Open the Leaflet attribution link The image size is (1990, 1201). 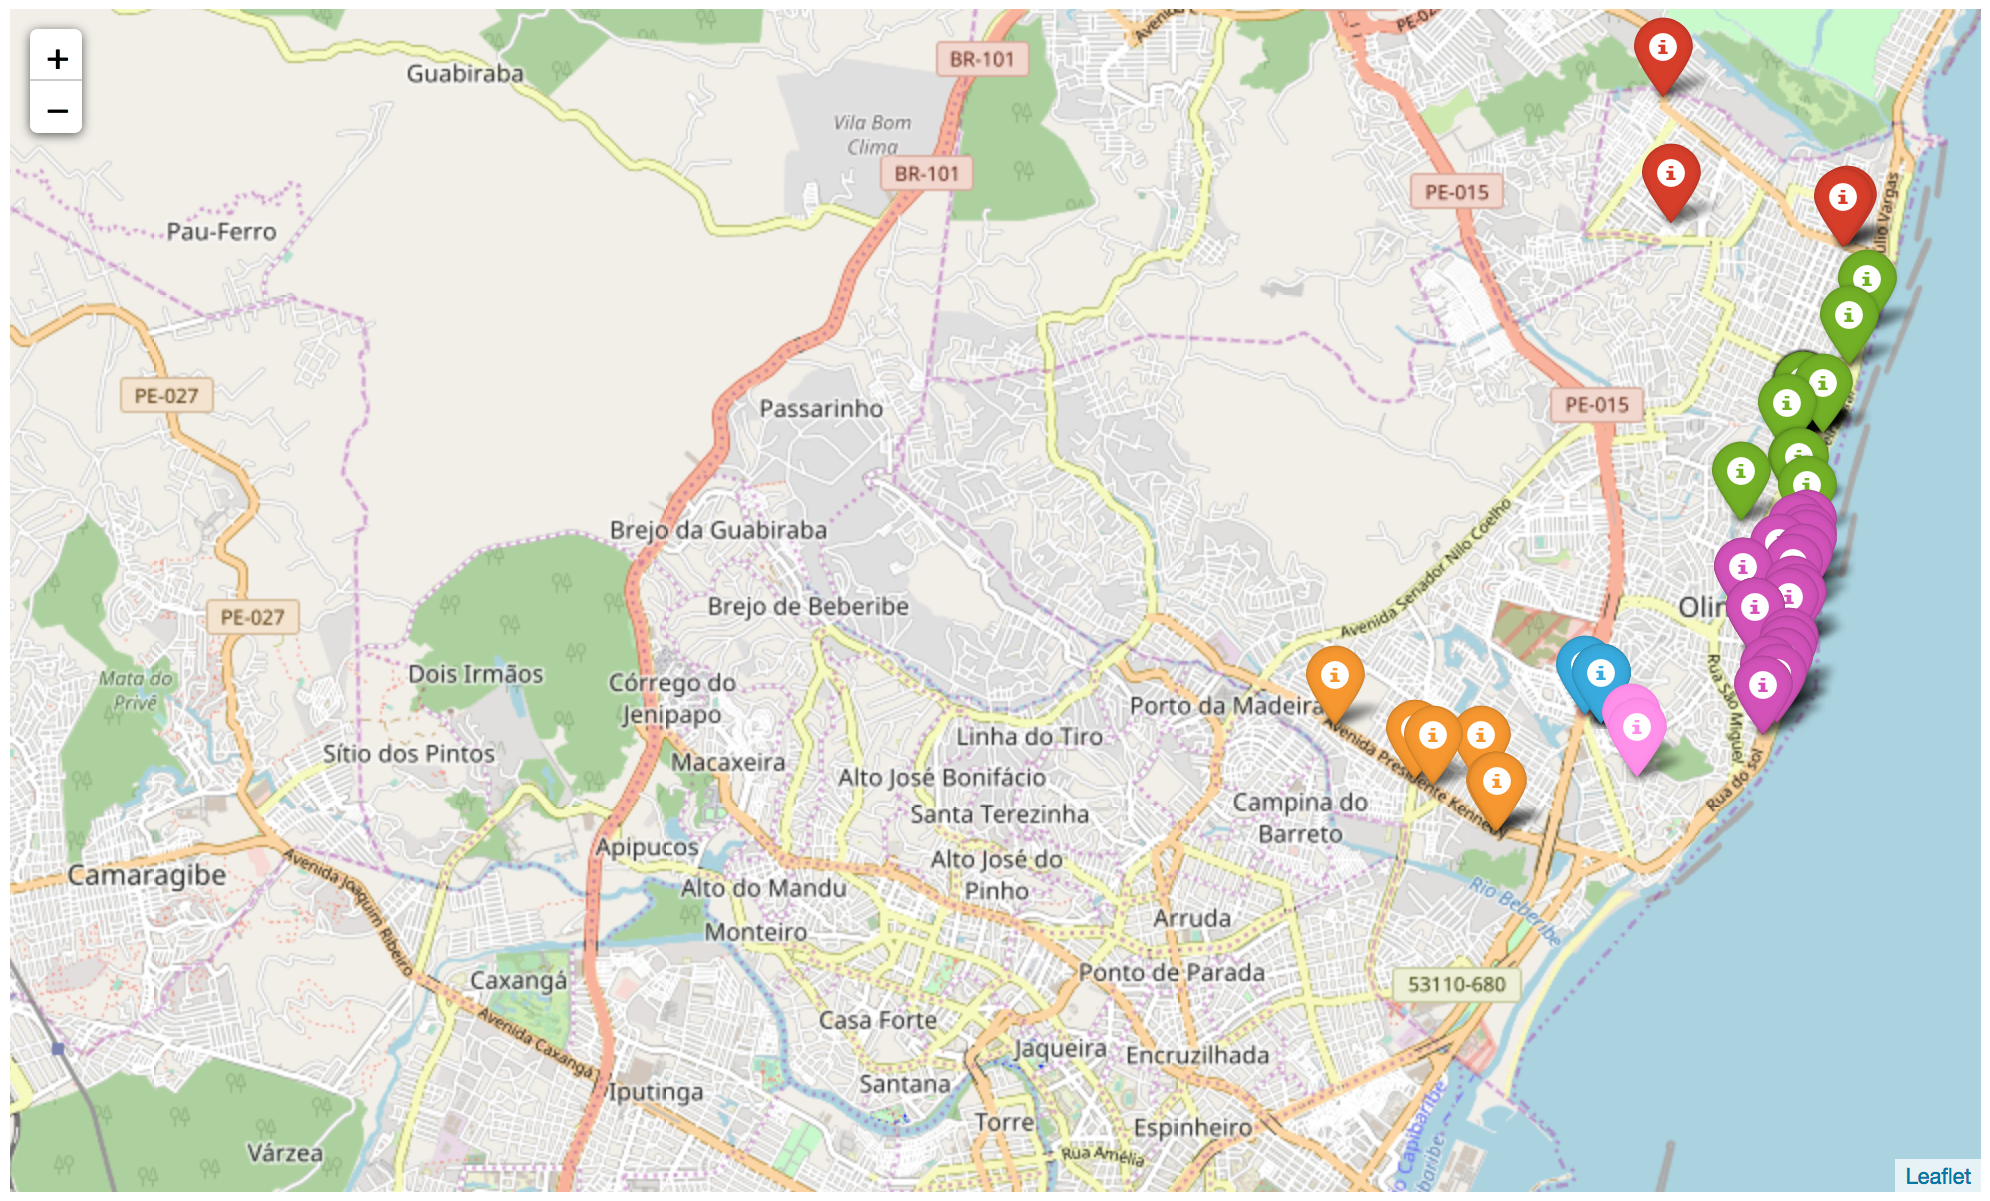point(1937,1176)
